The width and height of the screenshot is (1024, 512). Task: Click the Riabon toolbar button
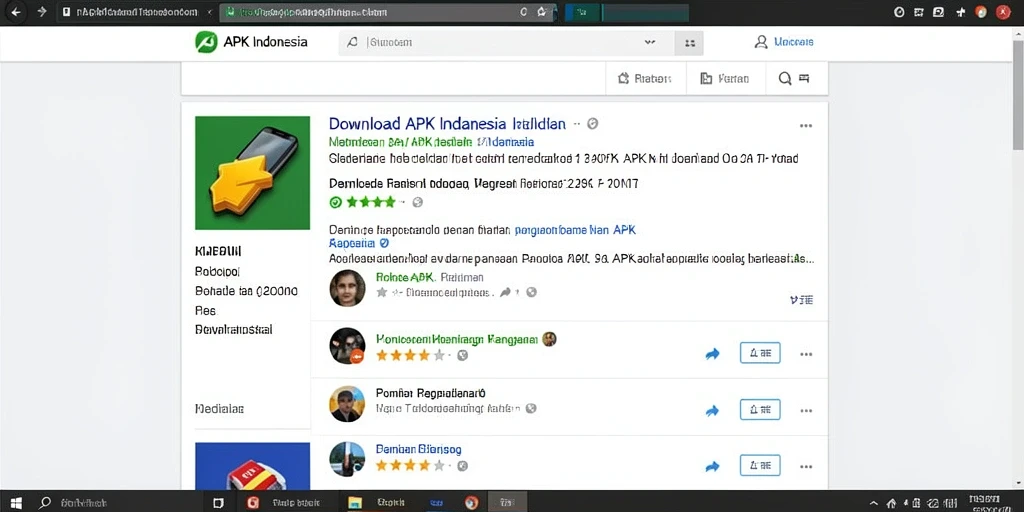pyautogui.click(x=645, y=79)
